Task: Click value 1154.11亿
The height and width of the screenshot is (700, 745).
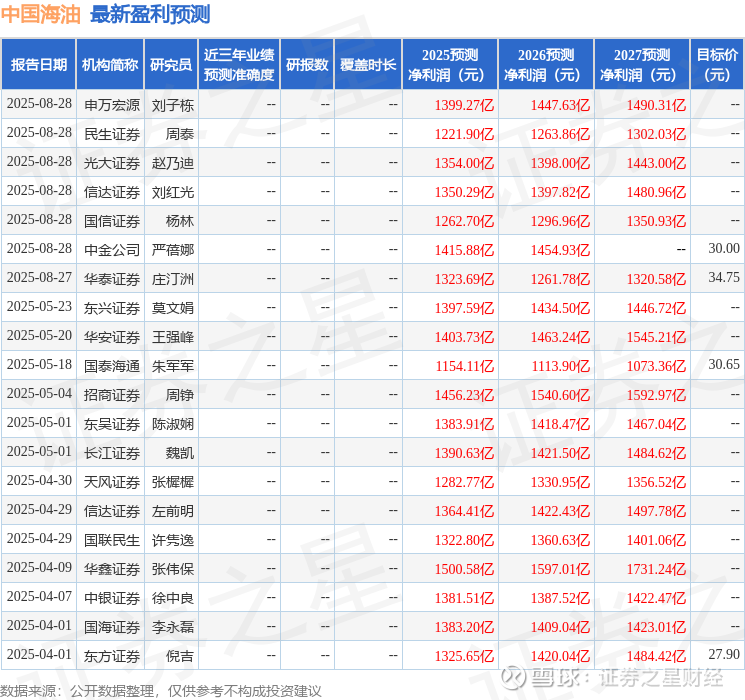Action: click(x=465, y=366)
